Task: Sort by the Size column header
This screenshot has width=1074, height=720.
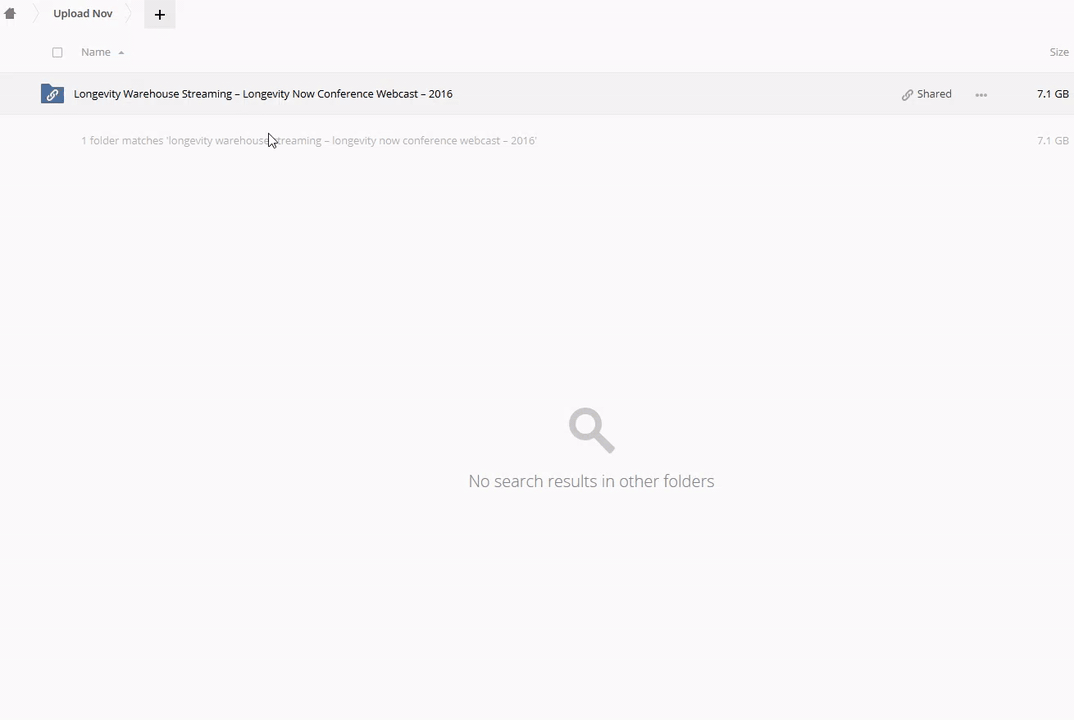Action: tap(1059, 52)
